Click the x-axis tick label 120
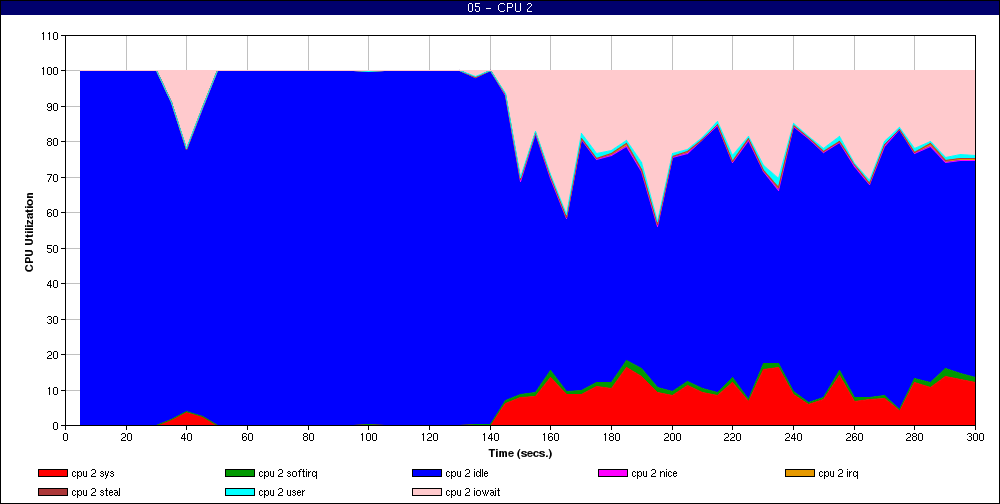 click(429, 437)
